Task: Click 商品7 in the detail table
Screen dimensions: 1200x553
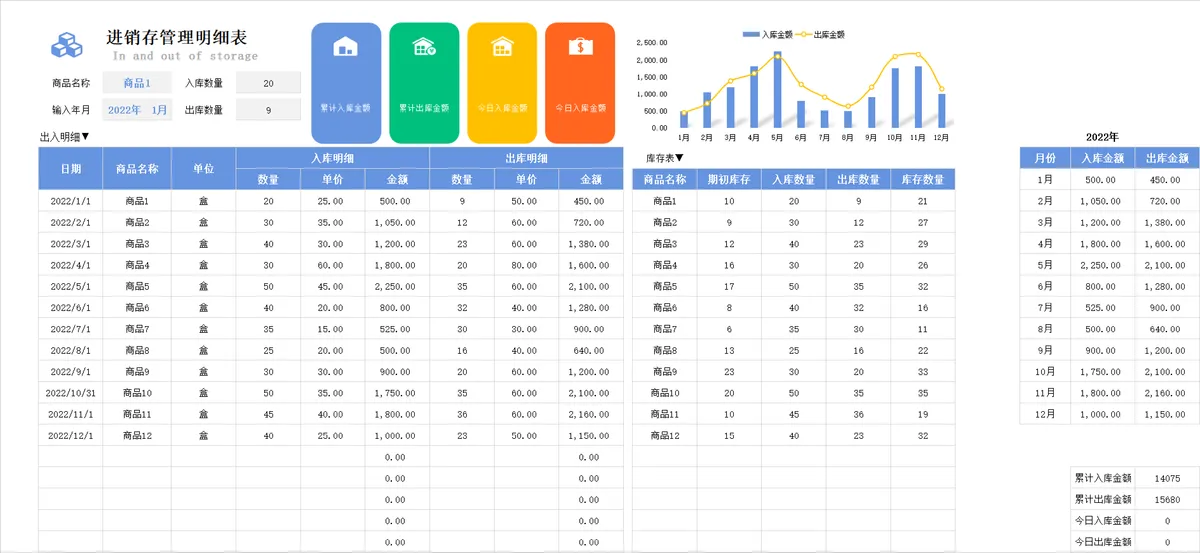Action: [x=137, y=329]
